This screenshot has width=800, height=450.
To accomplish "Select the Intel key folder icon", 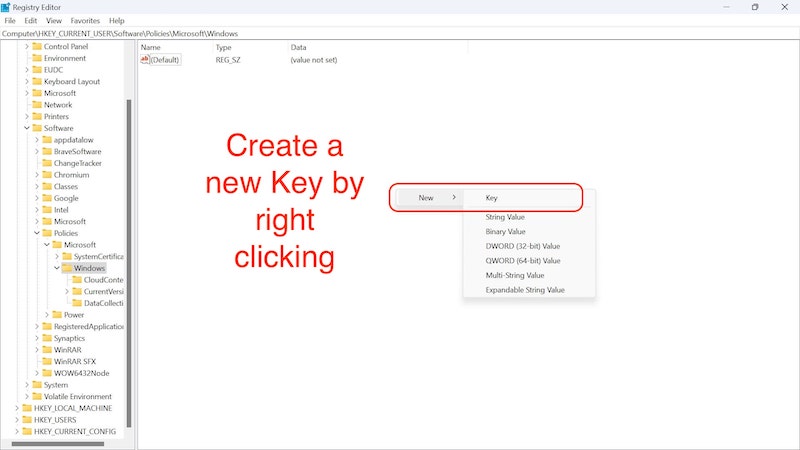I will (47, 210).
